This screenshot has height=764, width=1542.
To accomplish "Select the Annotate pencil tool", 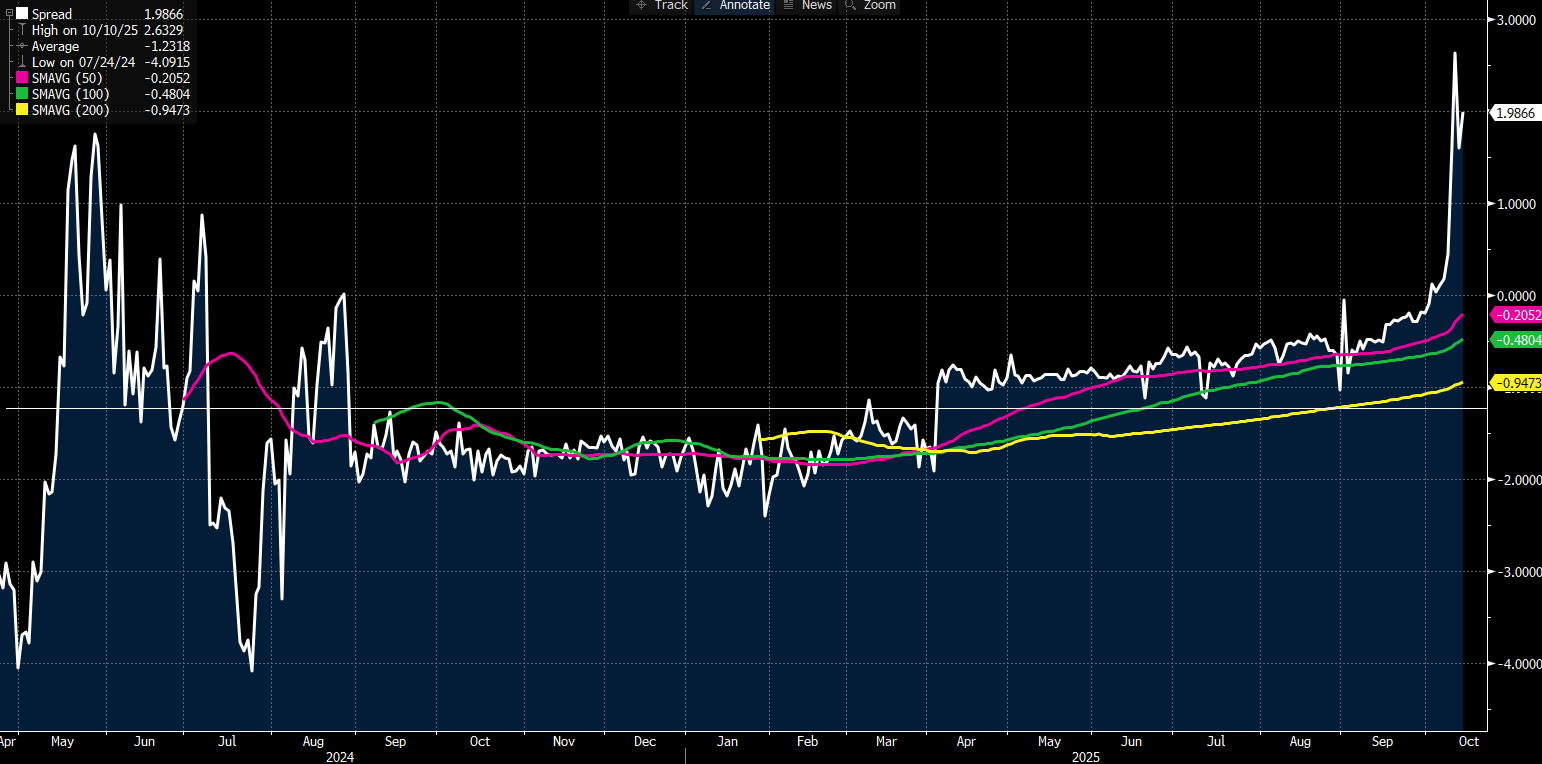I will (735, 5).
